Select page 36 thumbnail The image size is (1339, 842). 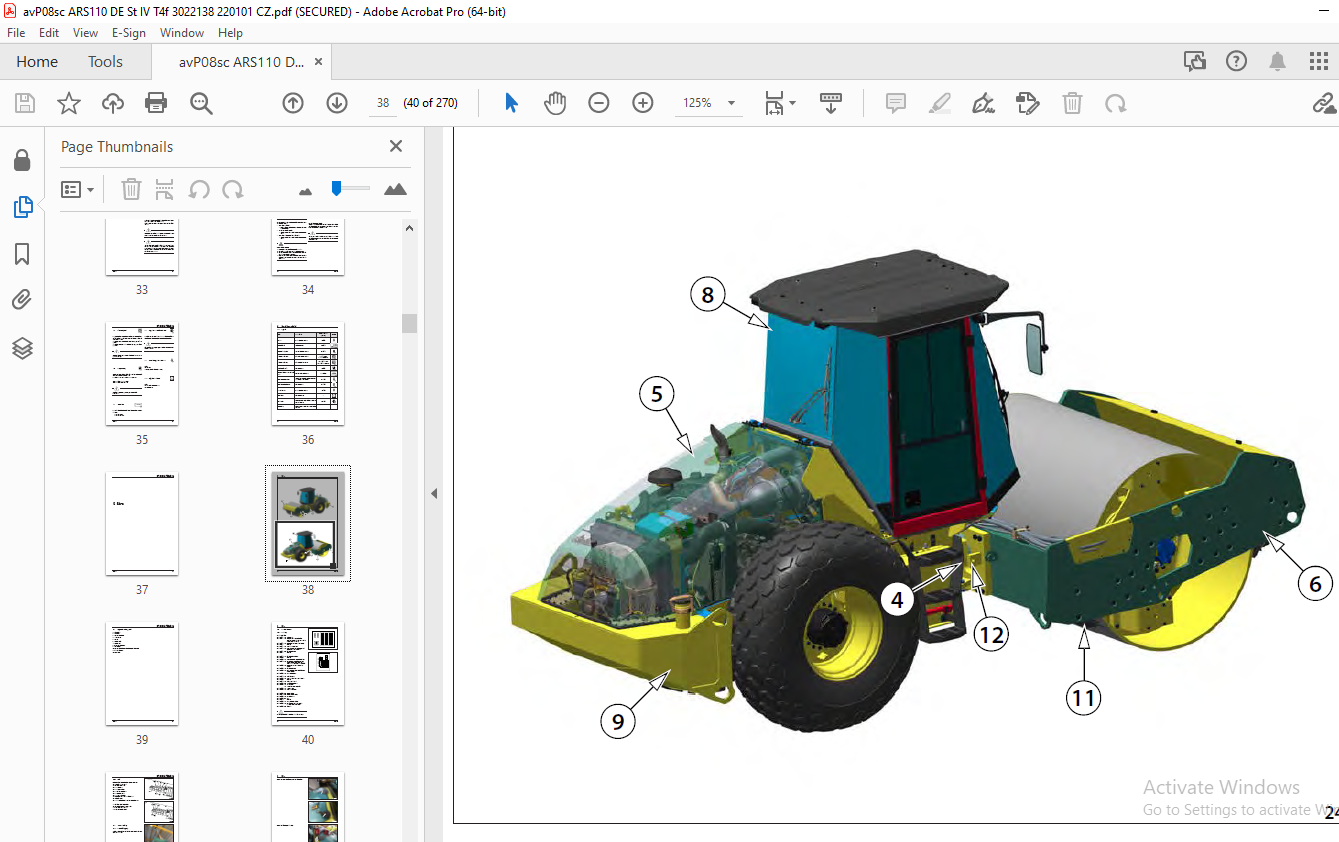coord(308,374)
